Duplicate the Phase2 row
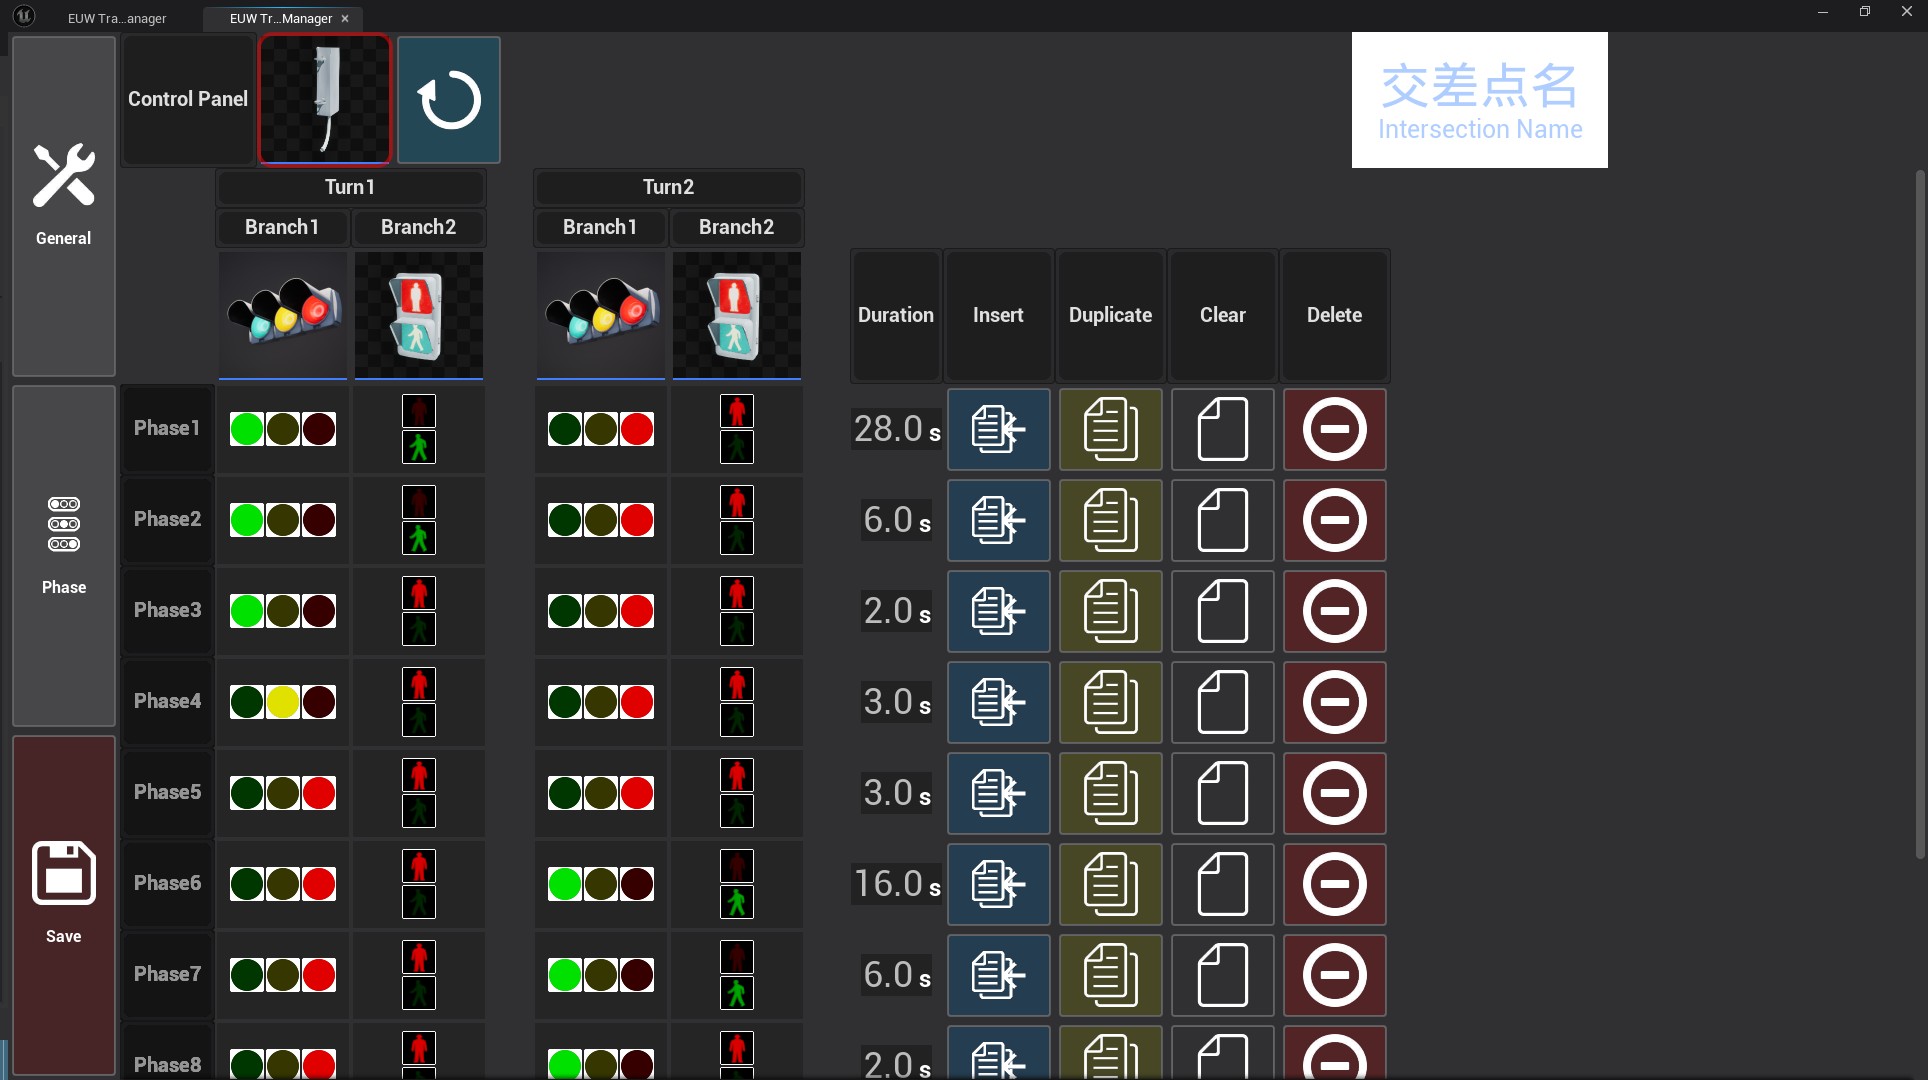1928x1080 pixels. (x=1110, y=520)
